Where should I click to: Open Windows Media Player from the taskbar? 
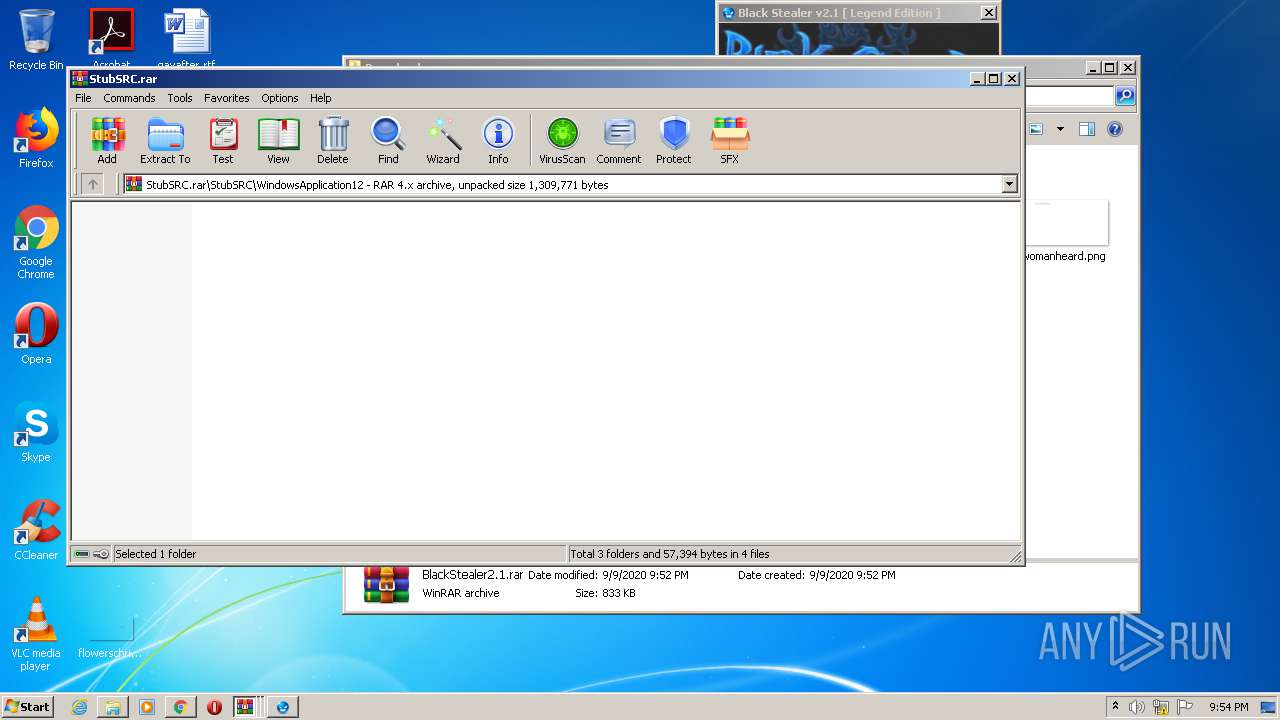point(147,707)
